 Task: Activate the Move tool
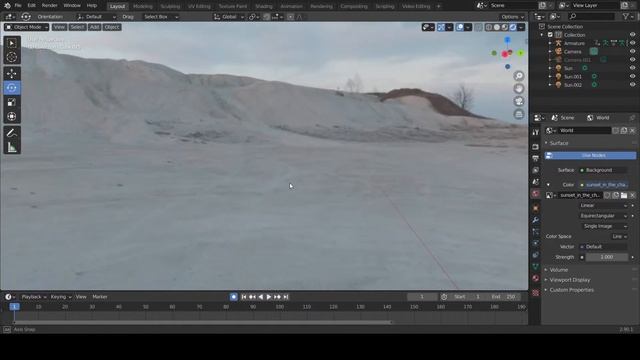(x=12, y=73)
